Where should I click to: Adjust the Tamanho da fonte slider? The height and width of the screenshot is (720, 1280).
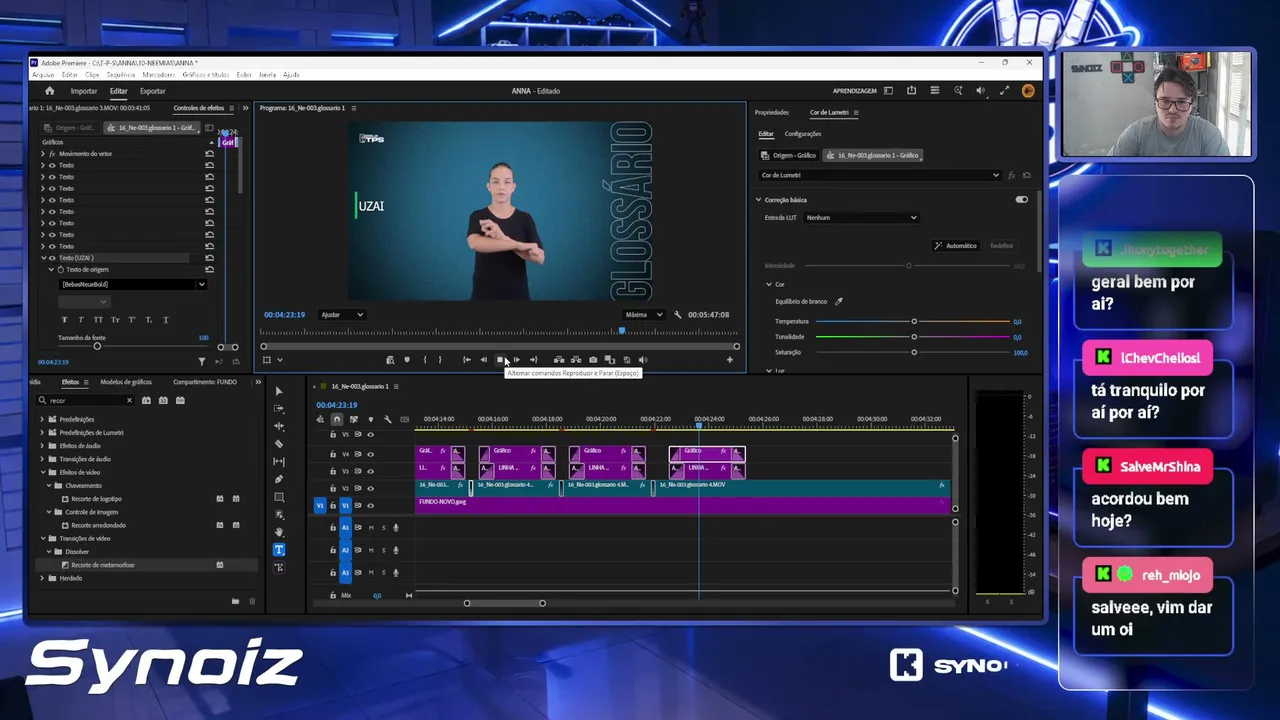pos(97,346)
